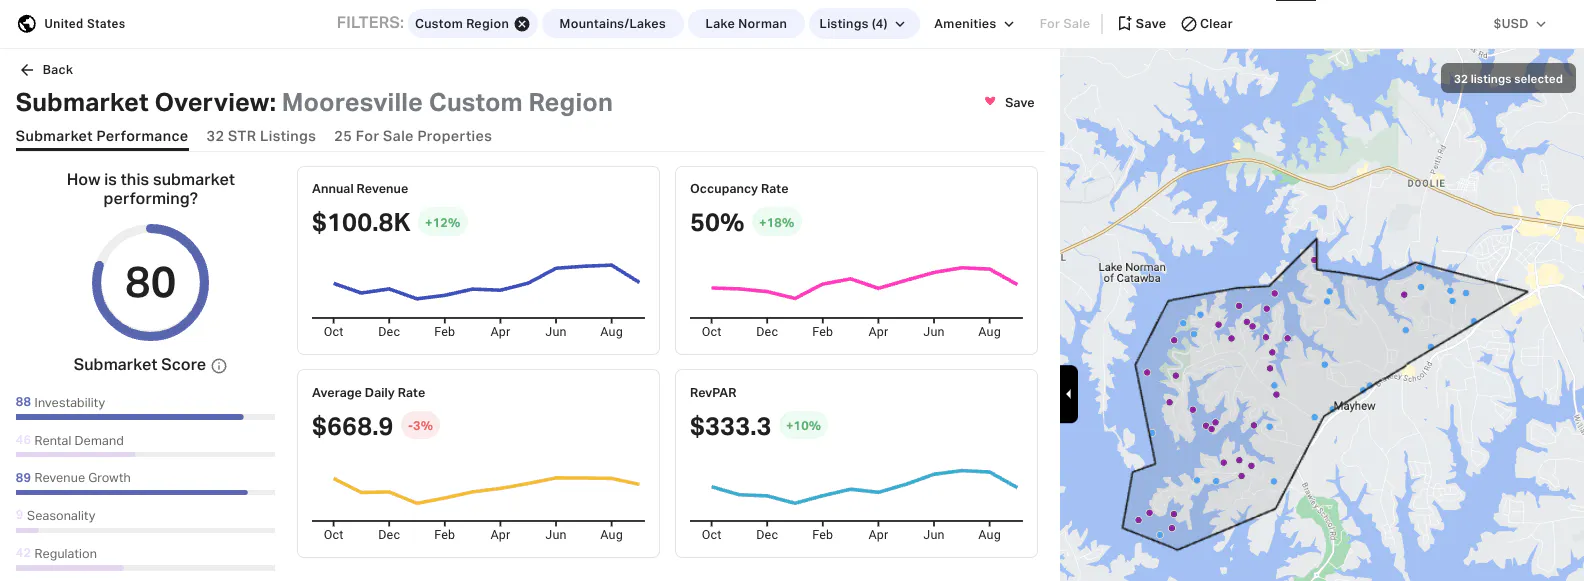The image size is (1584, 581).
Task: Select the Lake Norman filter chip
Action: coord(746,24)
